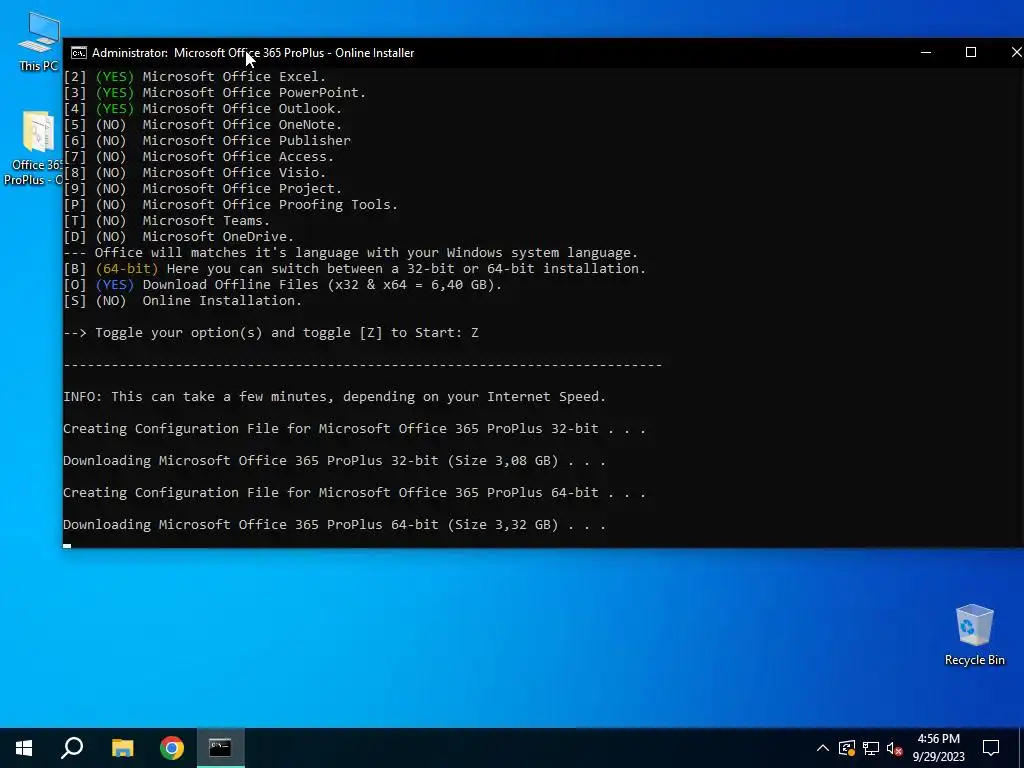1024x768 pixels.
Task: Open the network status tray icon
Action: (871, 748)
